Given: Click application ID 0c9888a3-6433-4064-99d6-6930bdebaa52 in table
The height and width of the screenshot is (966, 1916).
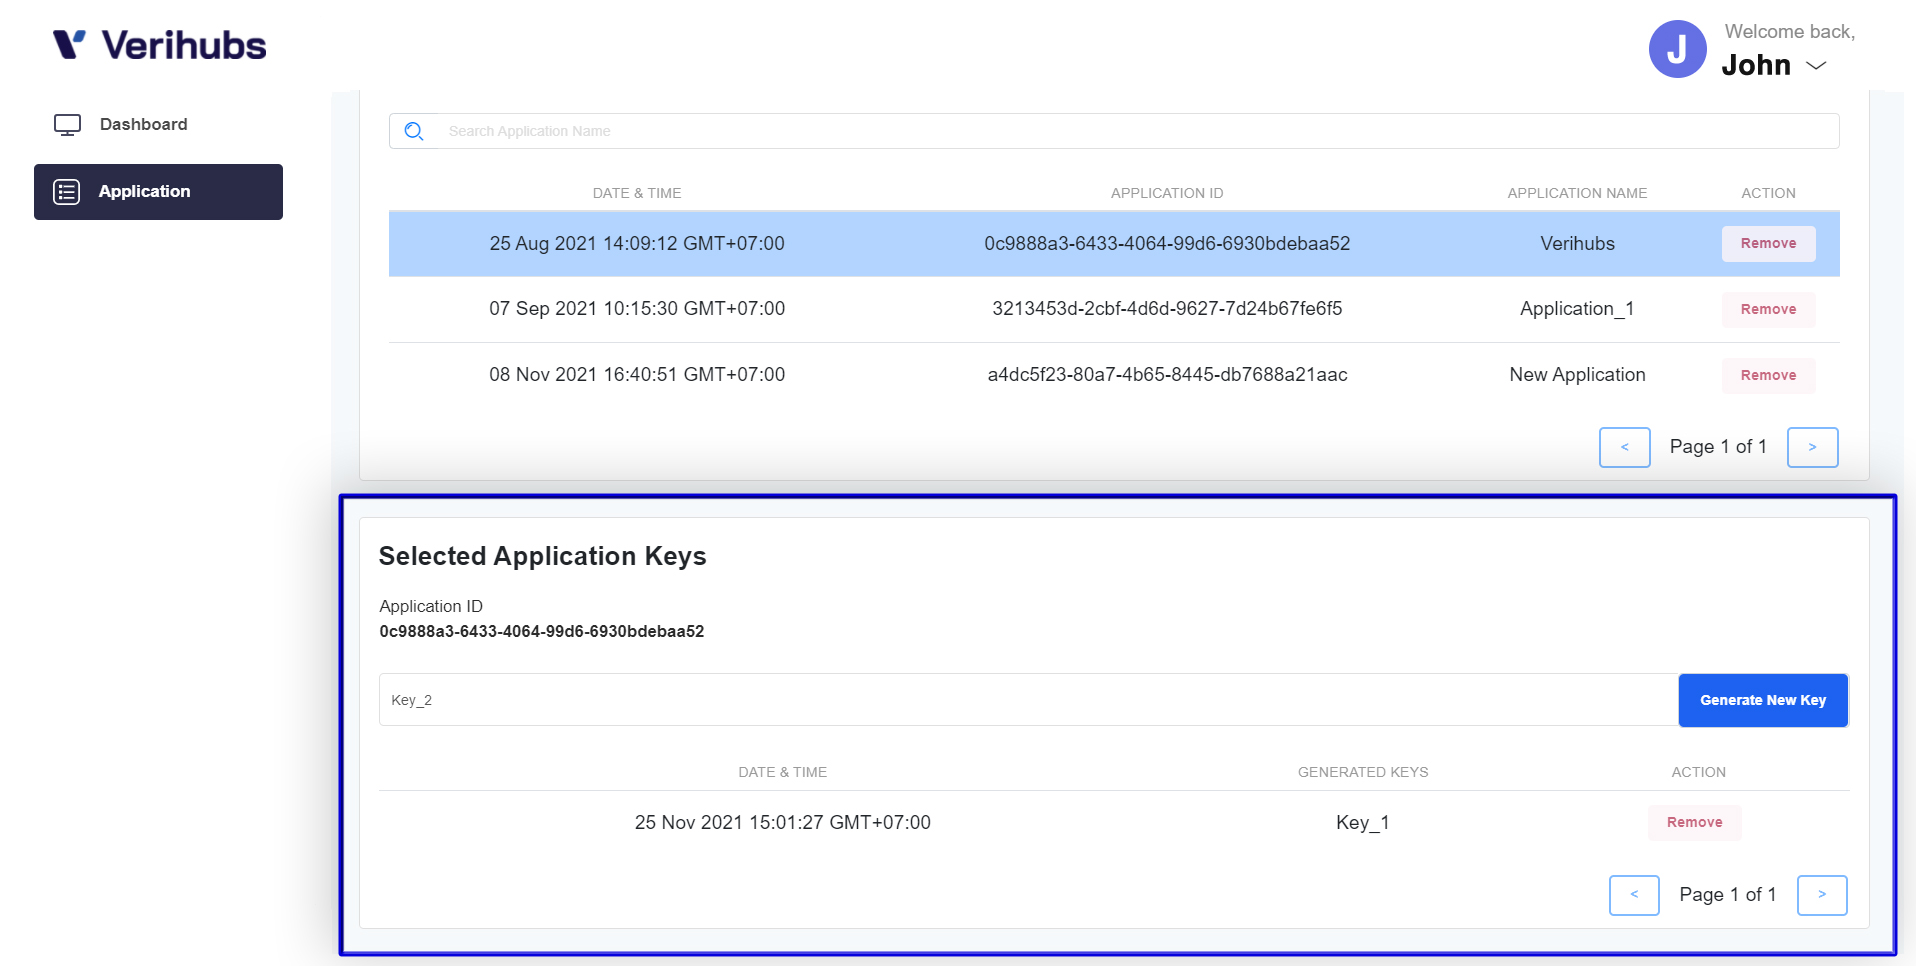Looking at the screenshot, I should point(1167,244).
